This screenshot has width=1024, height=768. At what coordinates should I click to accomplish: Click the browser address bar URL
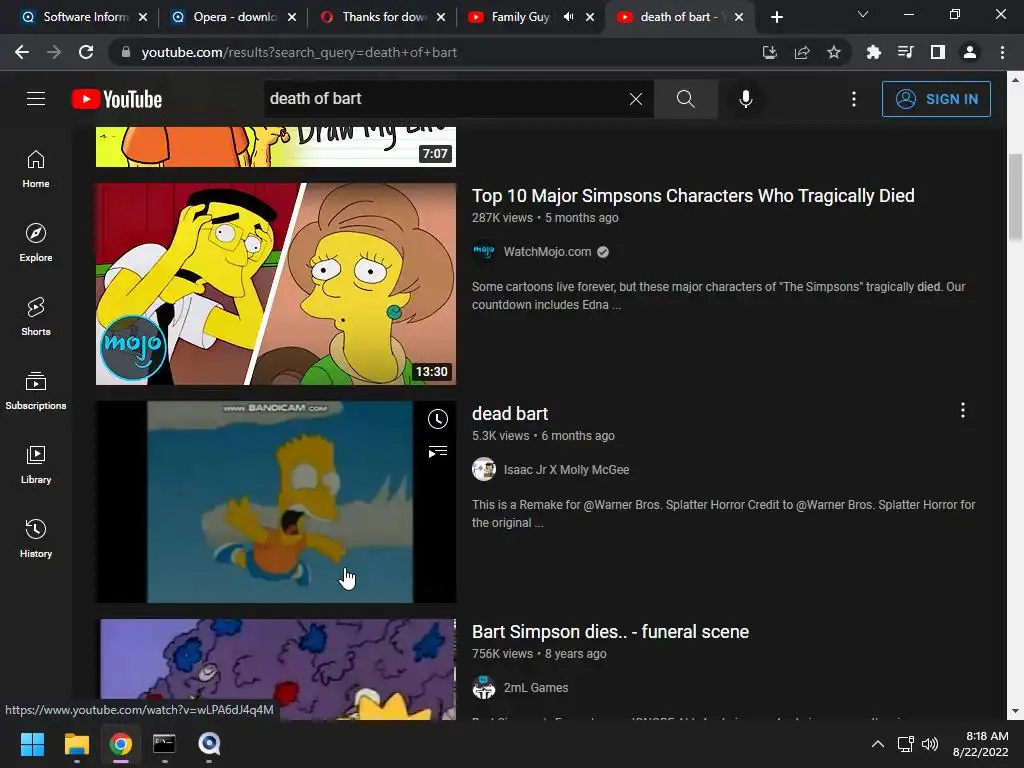(x=299, y=52)
